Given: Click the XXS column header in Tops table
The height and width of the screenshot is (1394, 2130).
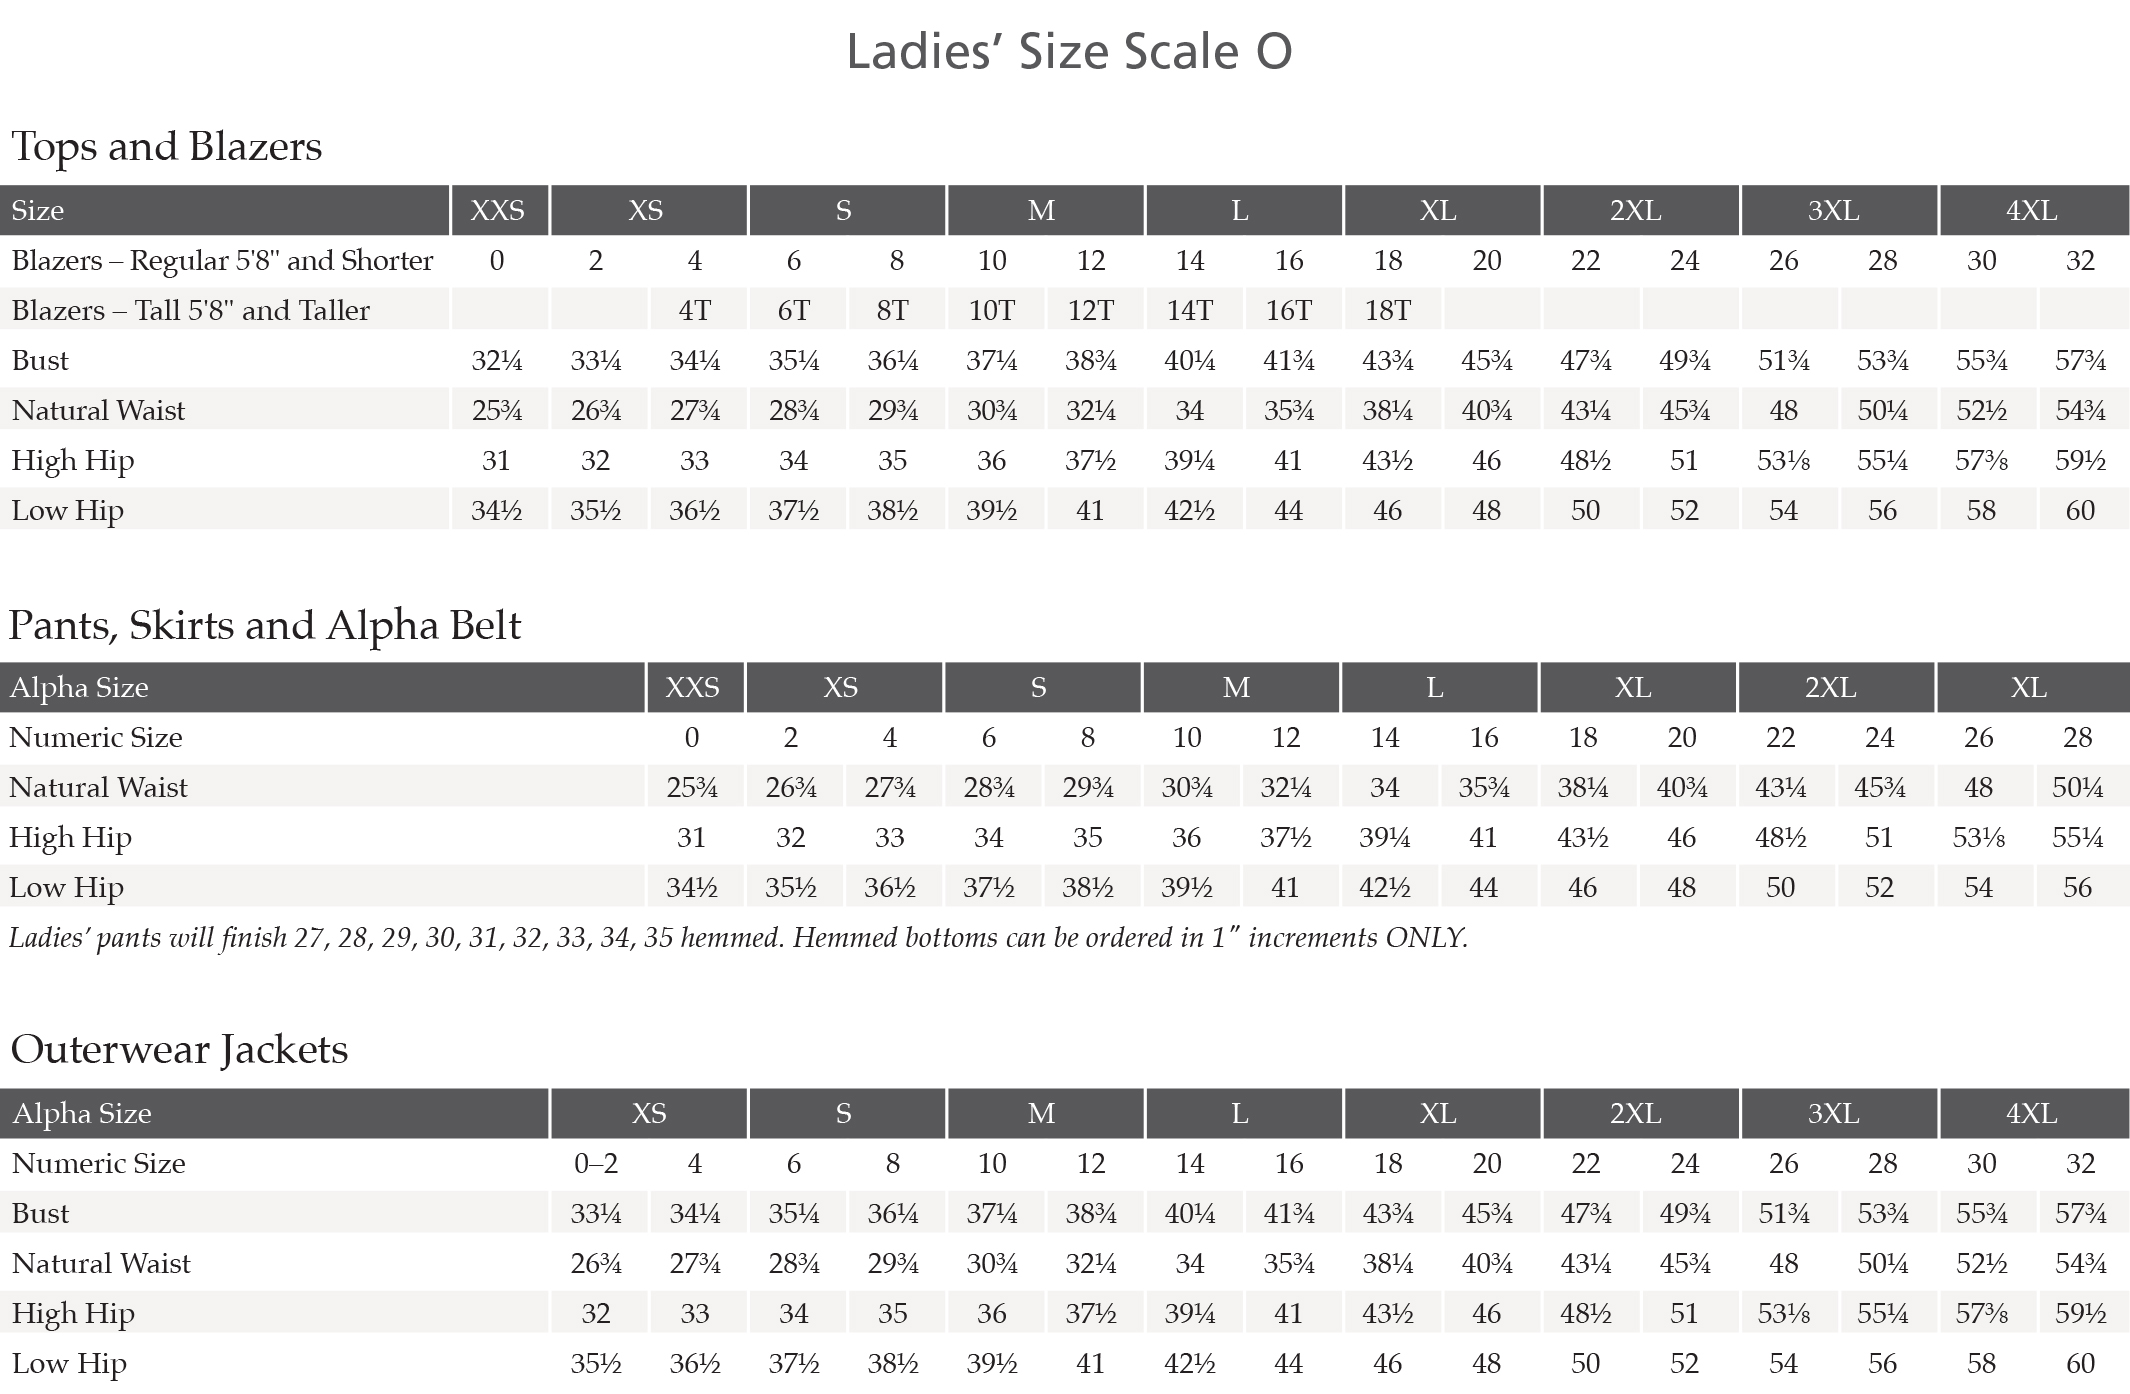Looking at the screenshot, I should pos(498,210).
